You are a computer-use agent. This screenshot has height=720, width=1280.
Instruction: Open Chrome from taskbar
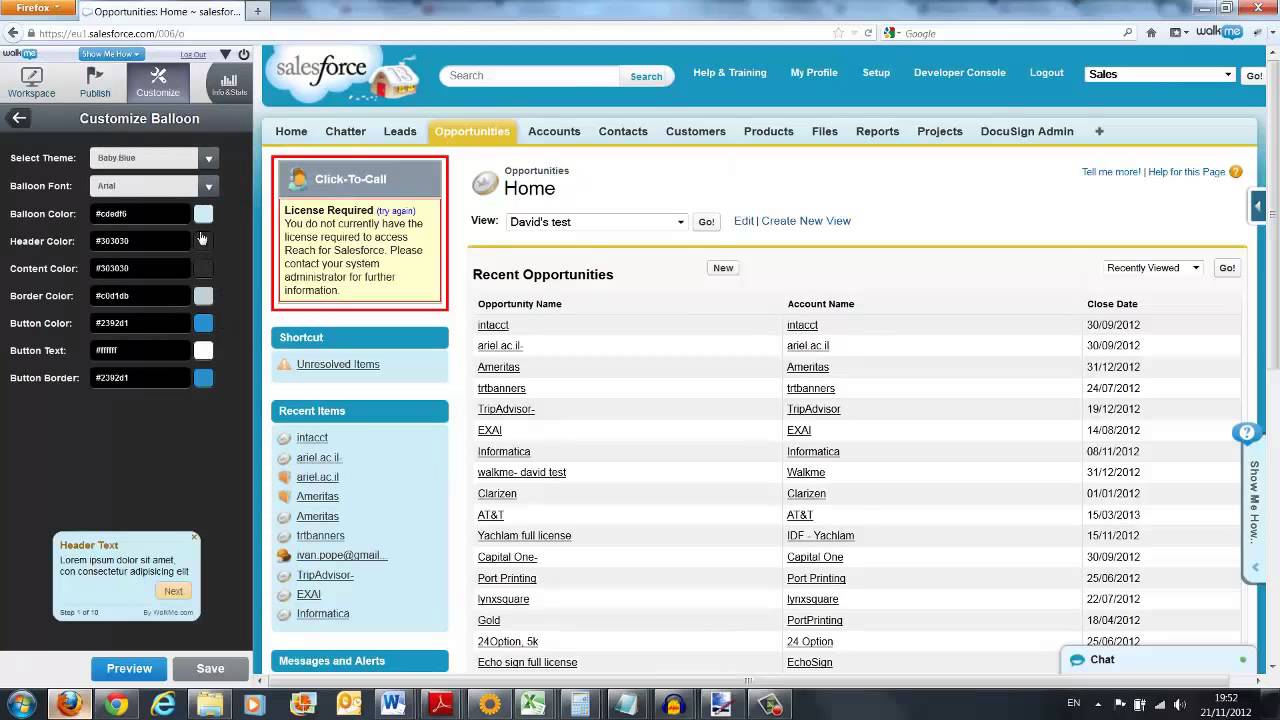click(x=116, y=704)
